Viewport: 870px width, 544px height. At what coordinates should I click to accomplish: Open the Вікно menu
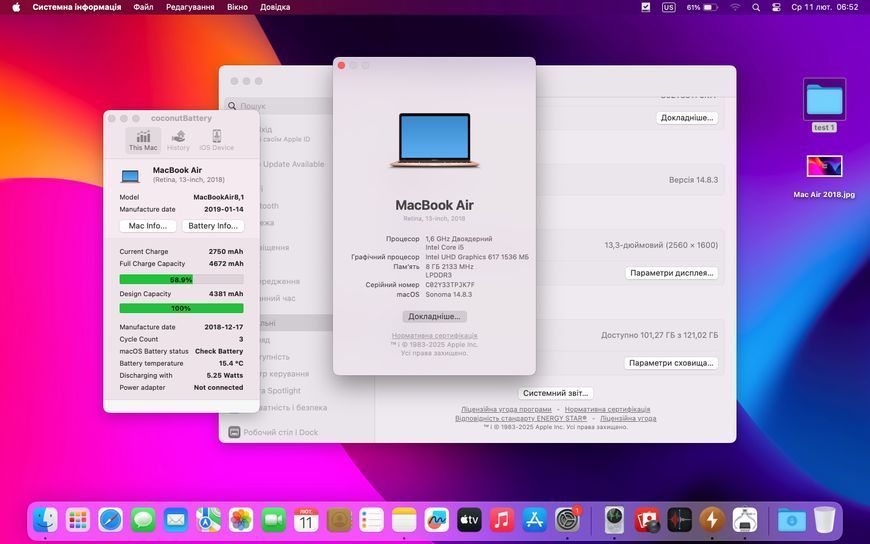[x=237, y=7]
